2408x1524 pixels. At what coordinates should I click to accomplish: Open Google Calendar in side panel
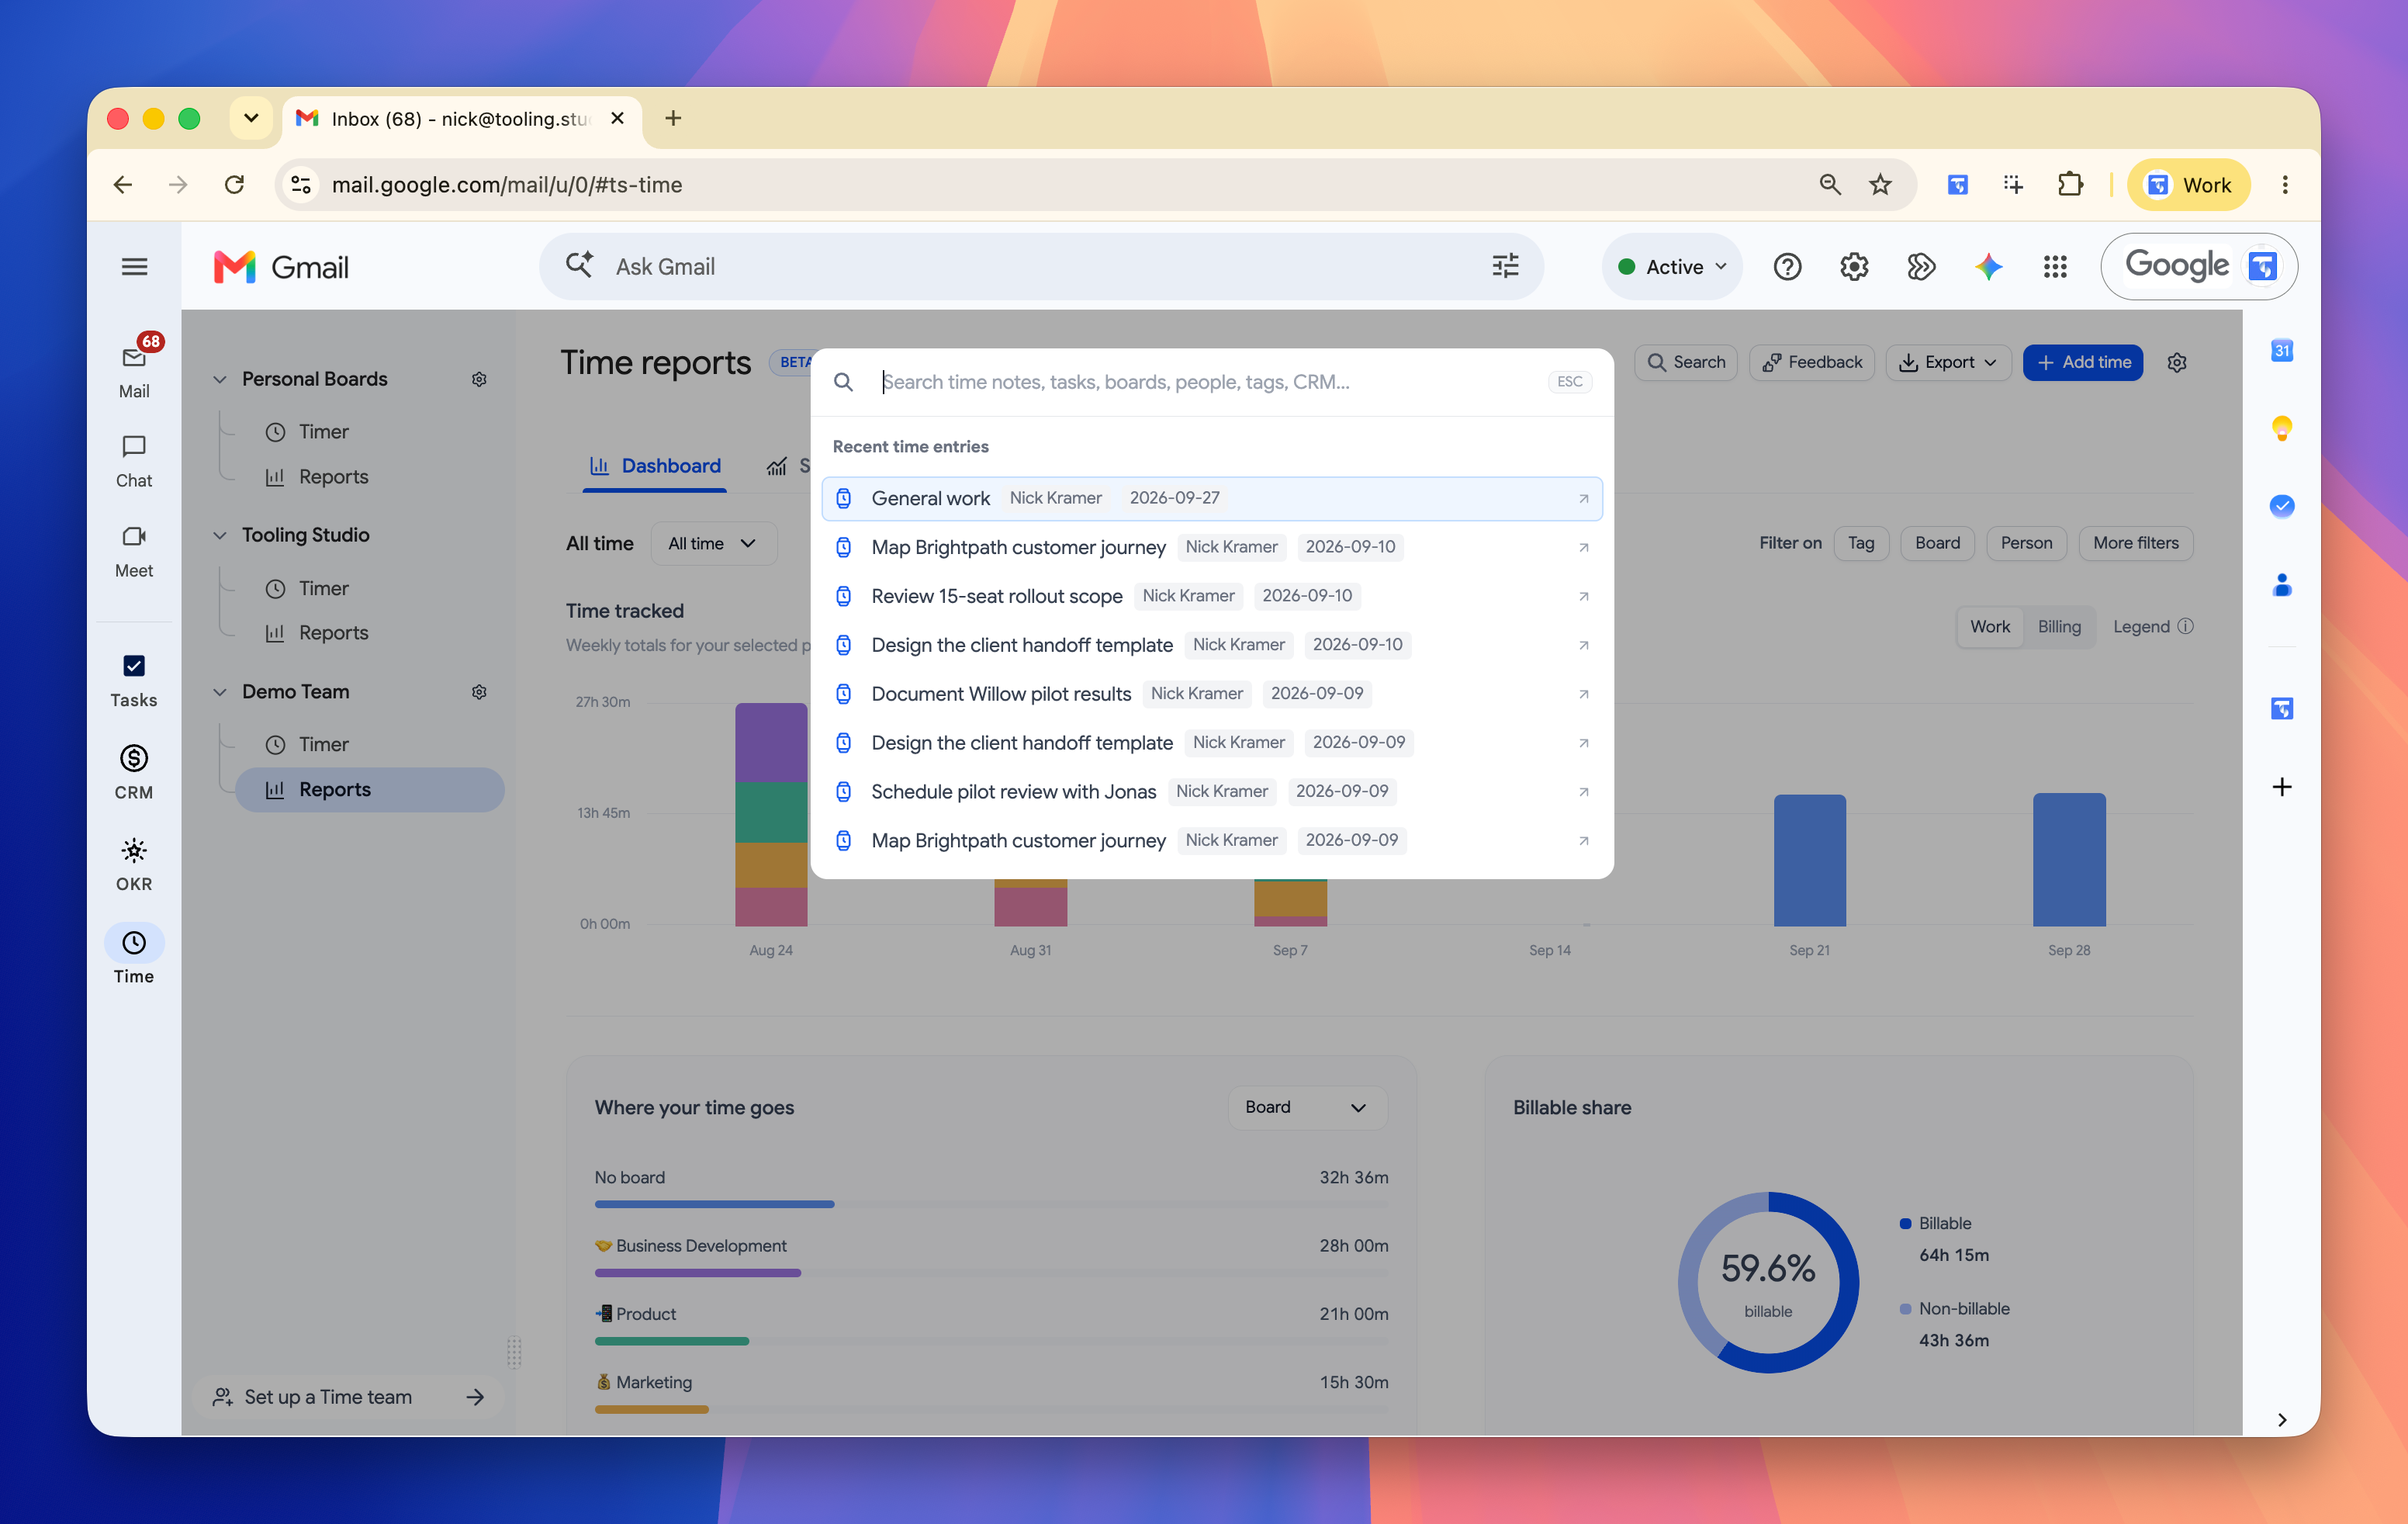pyautogui.click(x=2281, y=351)
